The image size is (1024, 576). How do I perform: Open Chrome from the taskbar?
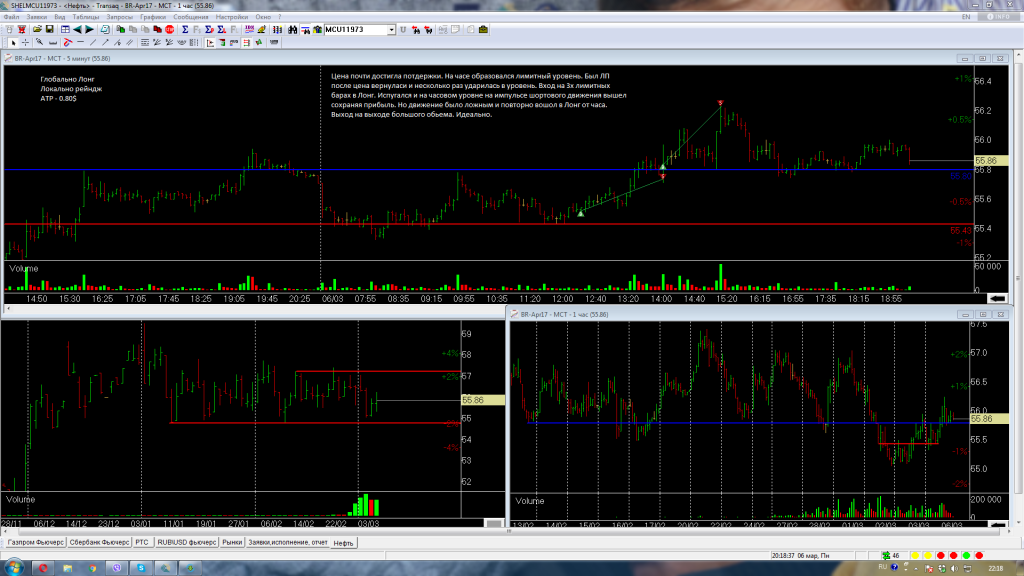(x=92, y=568)
